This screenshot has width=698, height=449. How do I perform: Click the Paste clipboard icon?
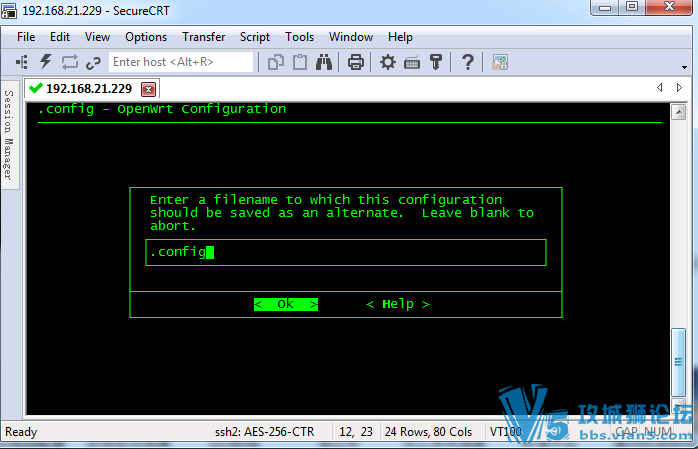pos(300,62)
